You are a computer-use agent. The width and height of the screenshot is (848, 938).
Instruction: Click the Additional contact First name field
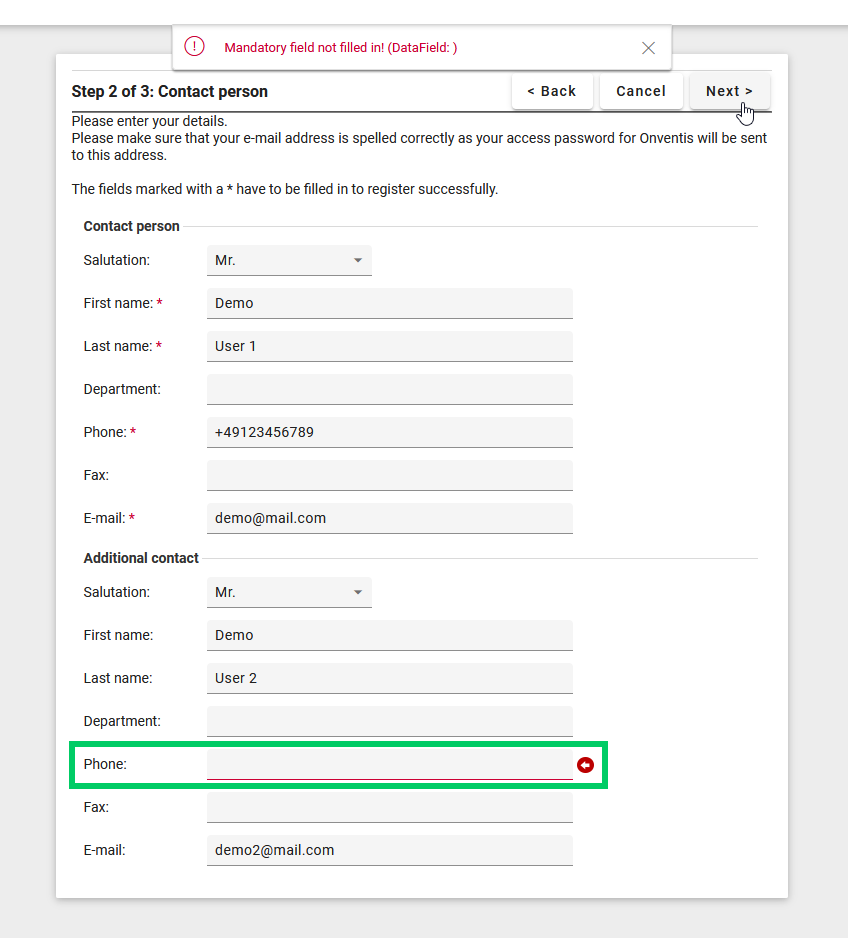click(389, 635)
